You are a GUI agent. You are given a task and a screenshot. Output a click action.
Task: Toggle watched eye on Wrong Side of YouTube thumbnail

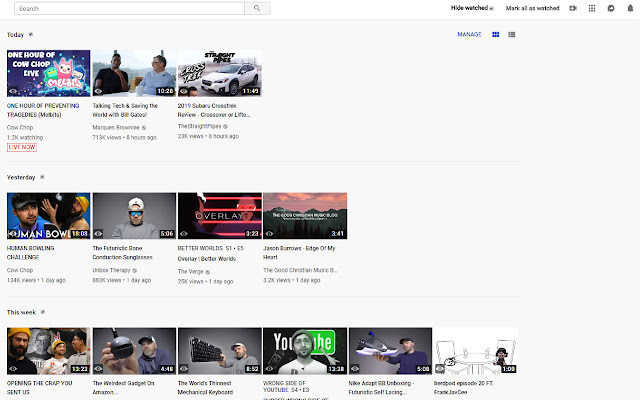269,369
